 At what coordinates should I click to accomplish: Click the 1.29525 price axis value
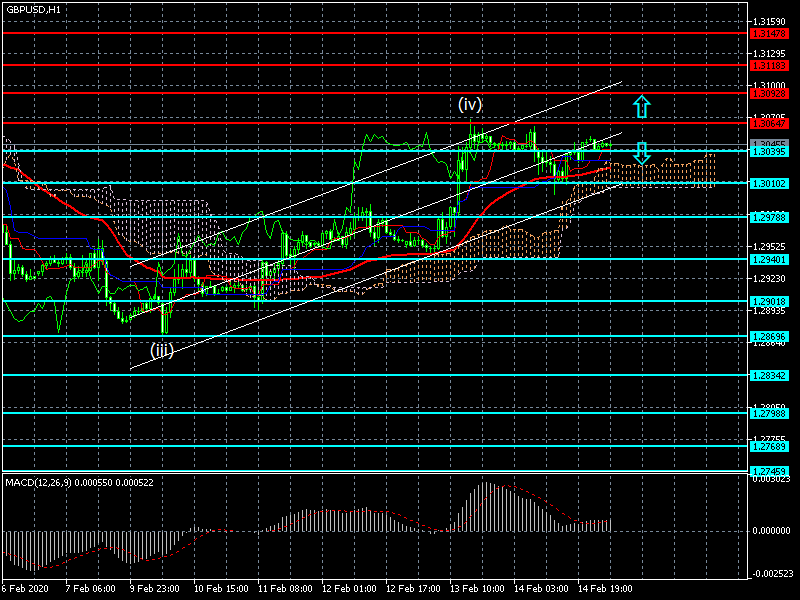pyautogui.click(x=769, y=246)
